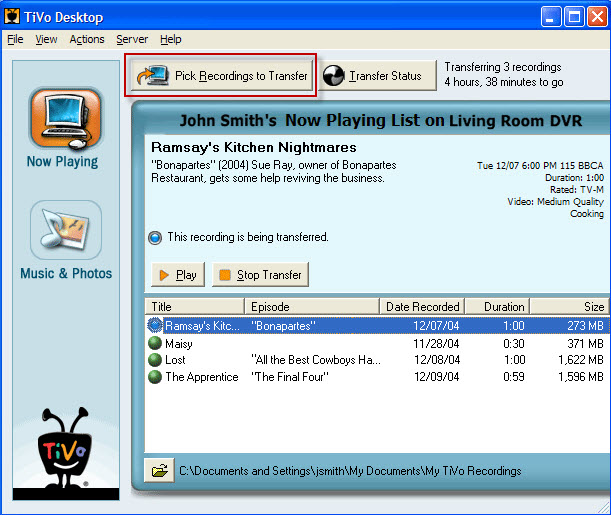Viewport: 611px width, 515px height.
Task: Click the 0:59 duration cell
Action: 514,377
